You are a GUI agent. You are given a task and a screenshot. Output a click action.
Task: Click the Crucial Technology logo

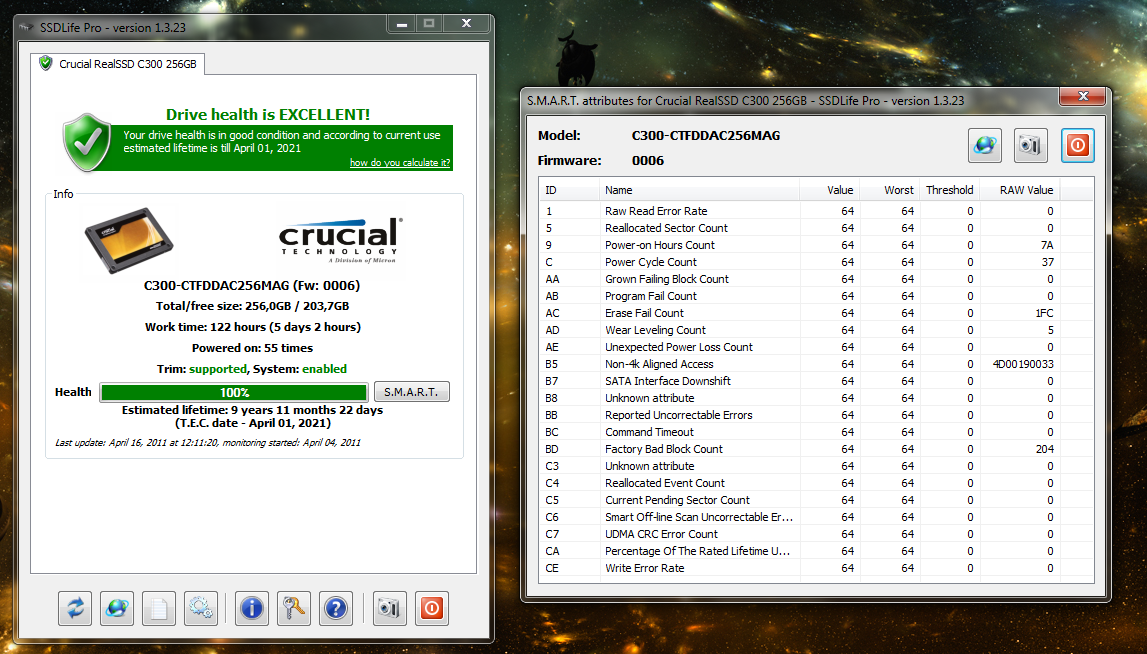pyautogui.click(x=341, y=240)
